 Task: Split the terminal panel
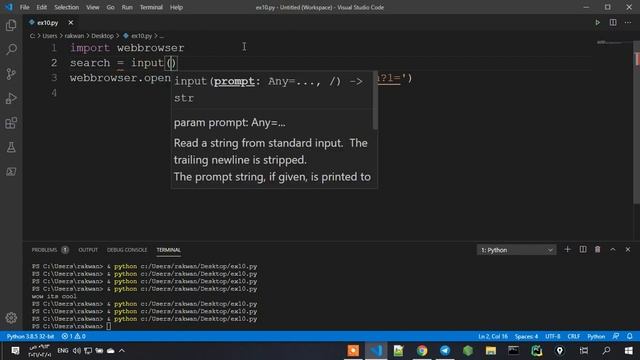(x=583, y=249)
